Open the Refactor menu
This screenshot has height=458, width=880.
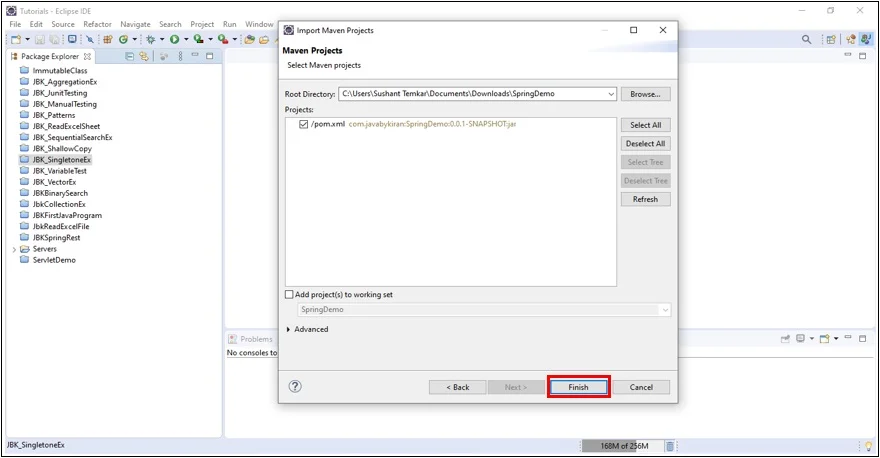pos(98,24)
